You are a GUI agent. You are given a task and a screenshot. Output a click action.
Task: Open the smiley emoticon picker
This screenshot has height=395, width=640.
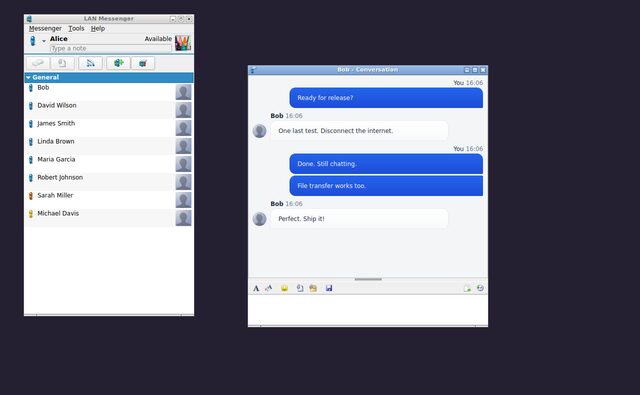pyautogui.click(x=284, y=288)
